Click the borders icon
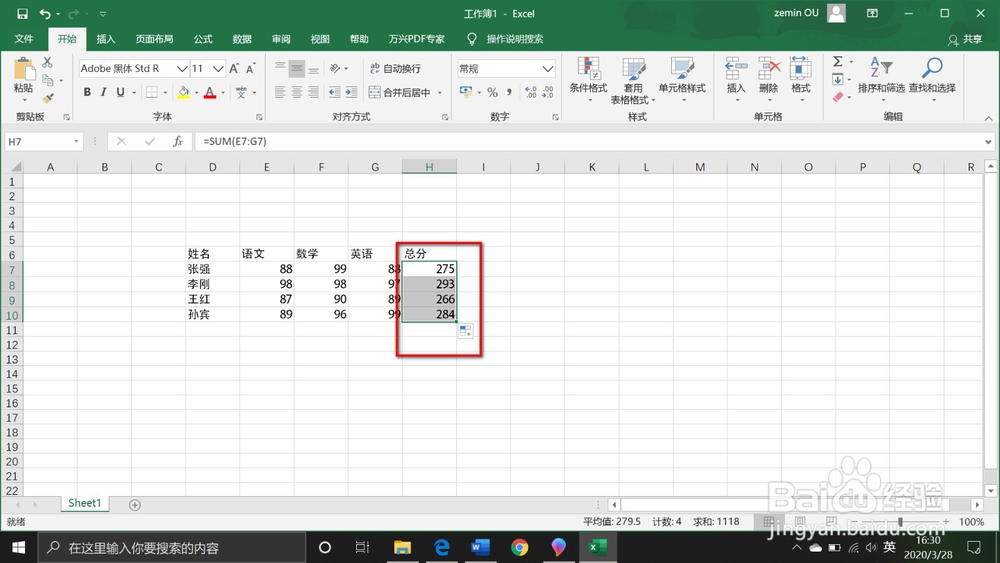This screenshot has width=1000, height=563. click(x=152, y=92)
